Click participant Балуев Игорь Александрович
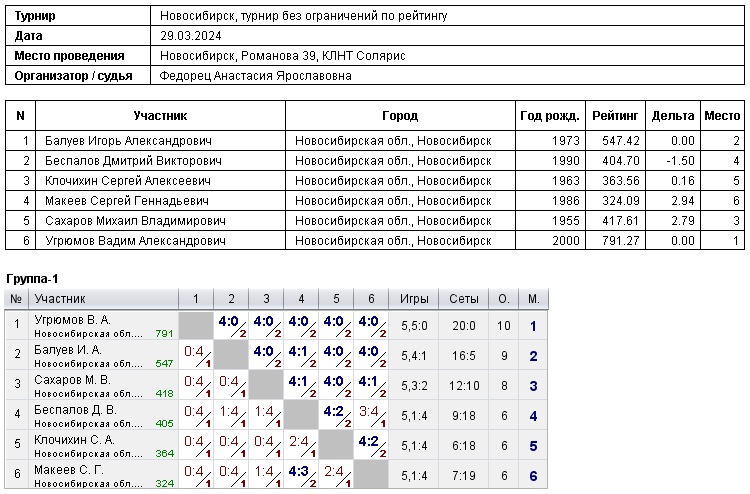The image size is (750, 494). 128,141
